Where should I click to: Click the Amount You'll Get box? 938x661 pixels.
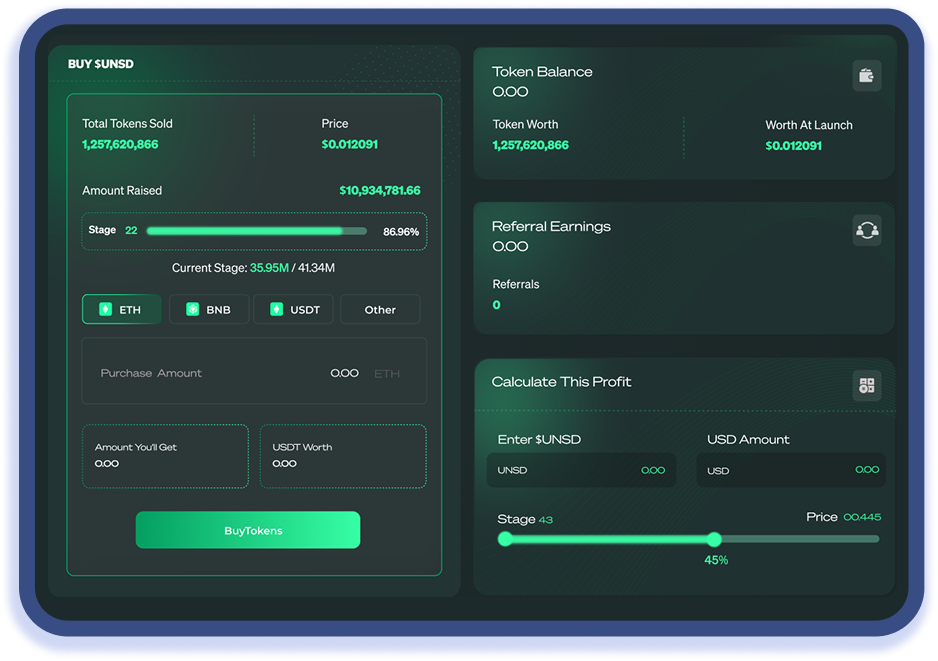click(x=165, y=456)
